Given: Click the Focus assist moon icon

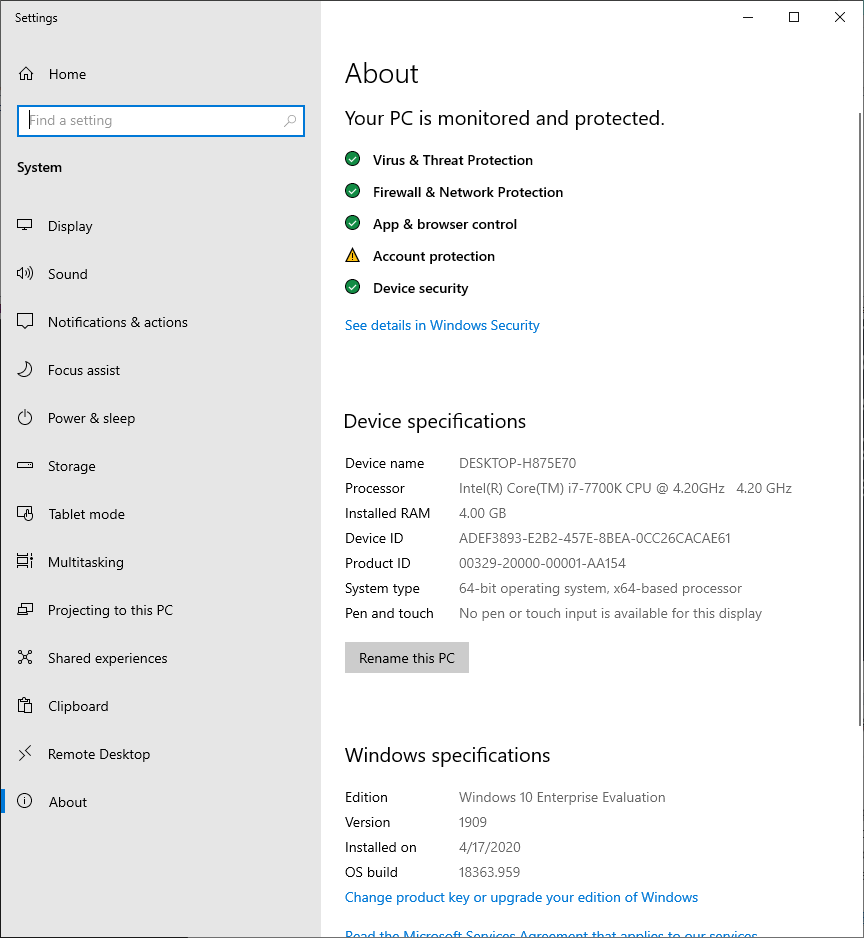Looking at the screenshot, I should [26, 370].
